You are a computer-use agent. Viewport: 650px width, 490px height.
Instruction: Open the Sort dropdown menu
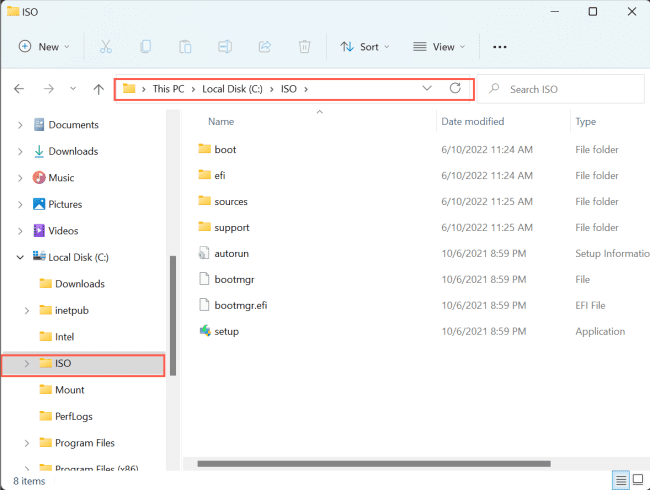click(364, 47)
